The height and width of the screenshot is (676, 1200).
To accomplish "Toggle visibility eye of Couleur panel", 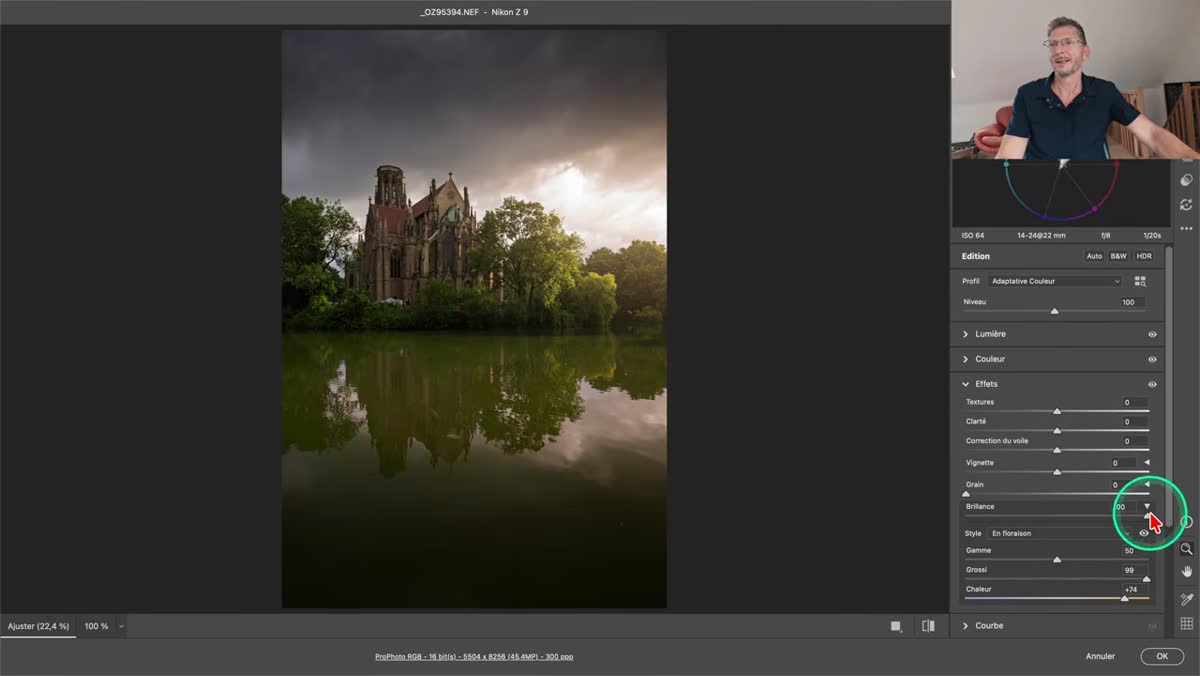I will point(1152,359).
